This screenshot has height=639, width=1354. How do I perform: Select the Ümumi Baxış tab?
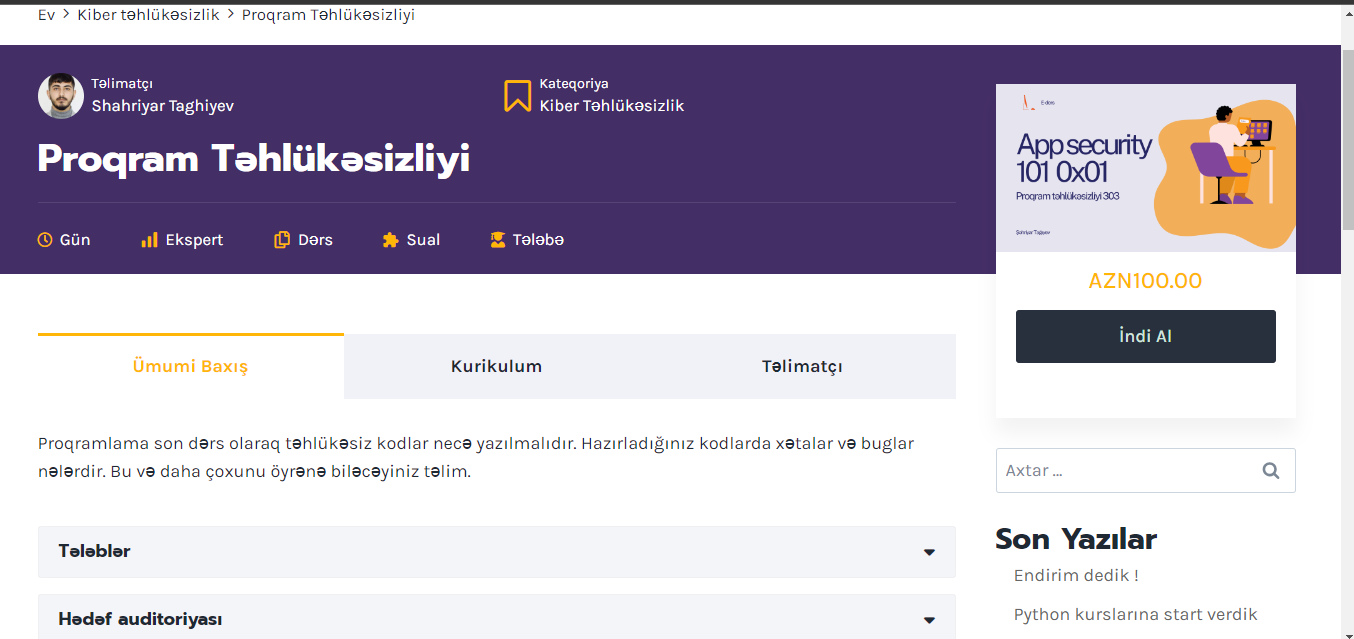click(190, 366)
